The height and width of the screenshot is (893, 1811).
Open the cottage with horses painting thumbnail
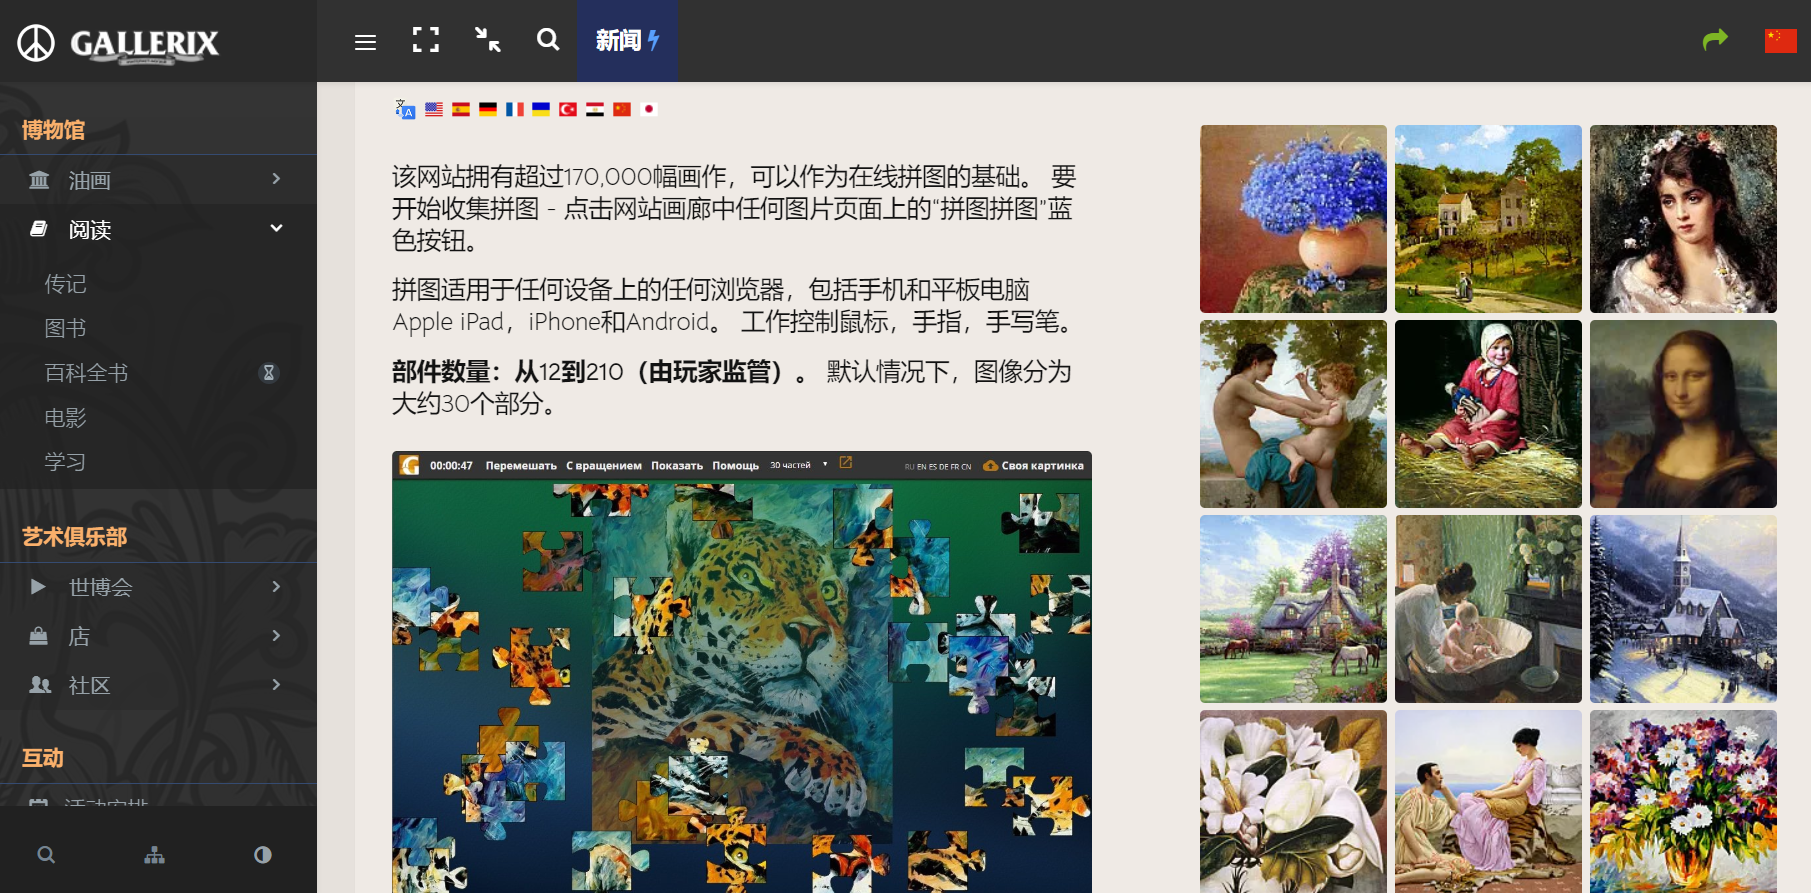click(x=1293, y=609)
